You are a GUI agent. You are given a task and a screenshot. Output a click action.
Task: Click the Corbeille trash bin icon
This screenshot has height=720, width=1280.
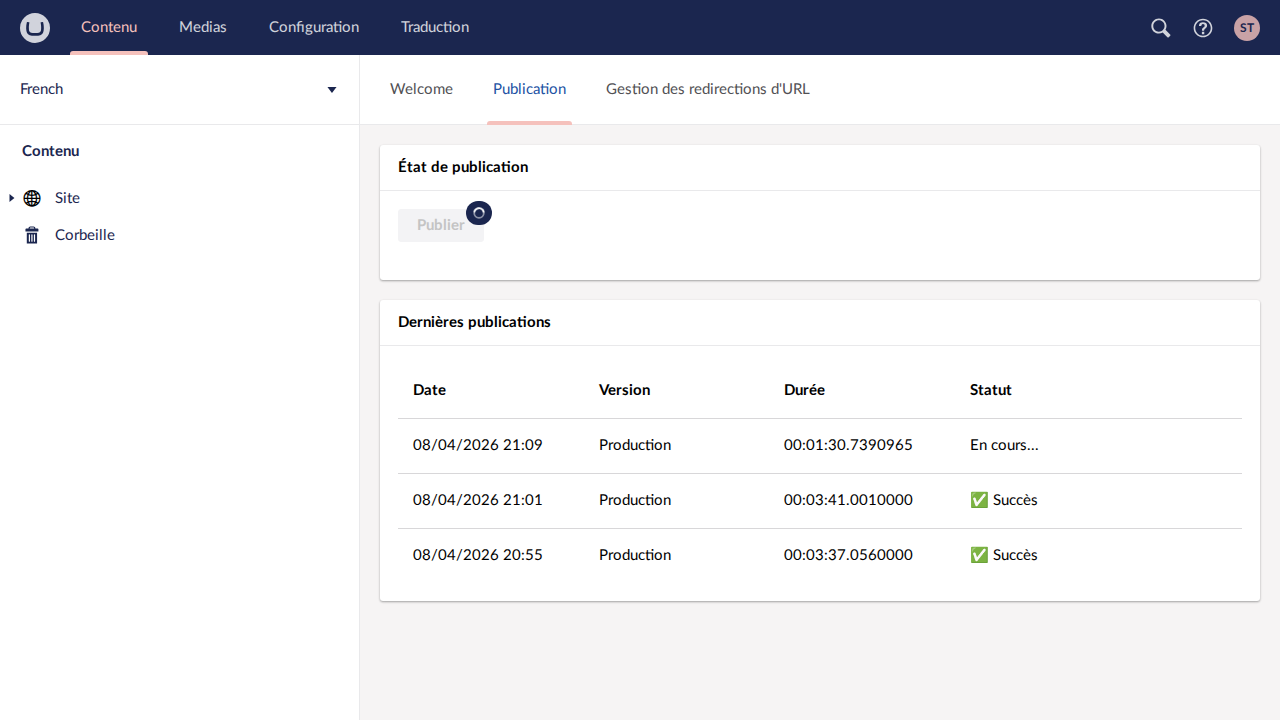(32, 235)
